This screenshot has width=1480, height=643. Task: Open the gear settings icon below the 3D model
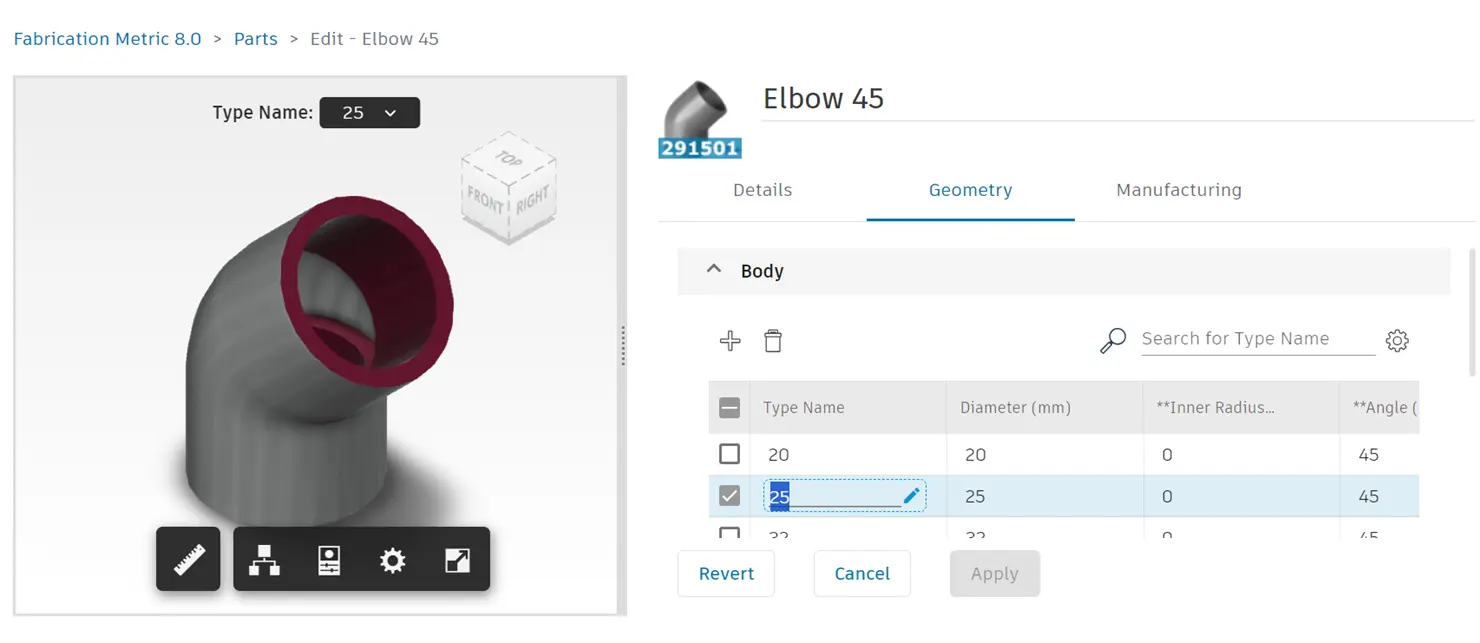point(393,559)
